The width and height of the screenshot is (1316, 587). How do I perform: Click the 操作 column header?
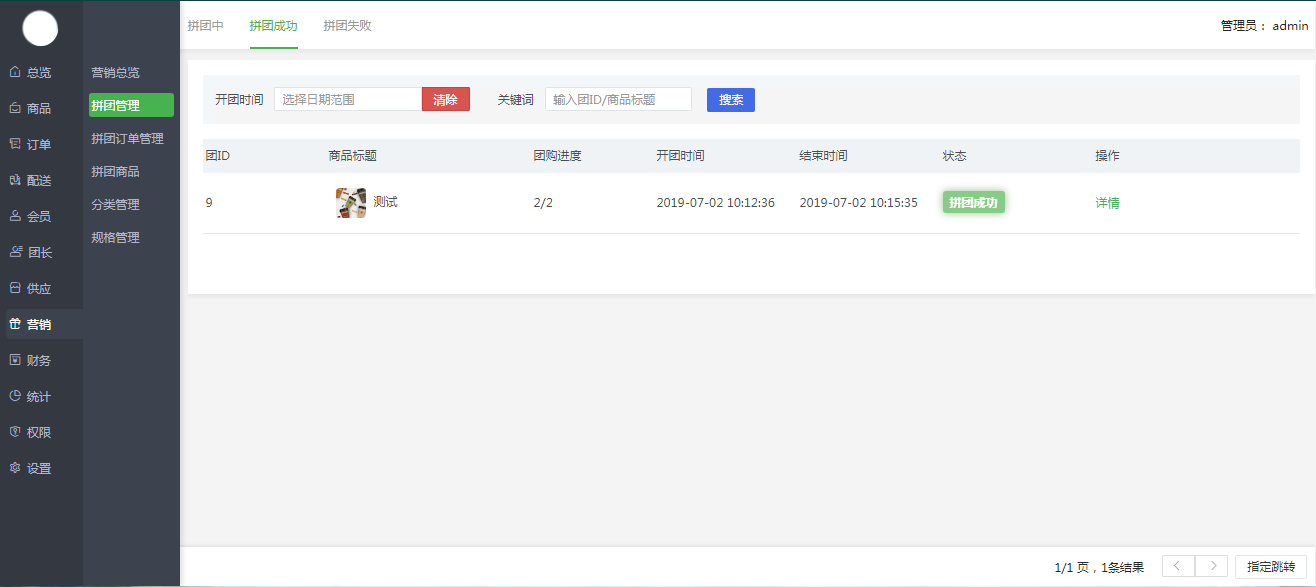click(x=1107, y=156)
